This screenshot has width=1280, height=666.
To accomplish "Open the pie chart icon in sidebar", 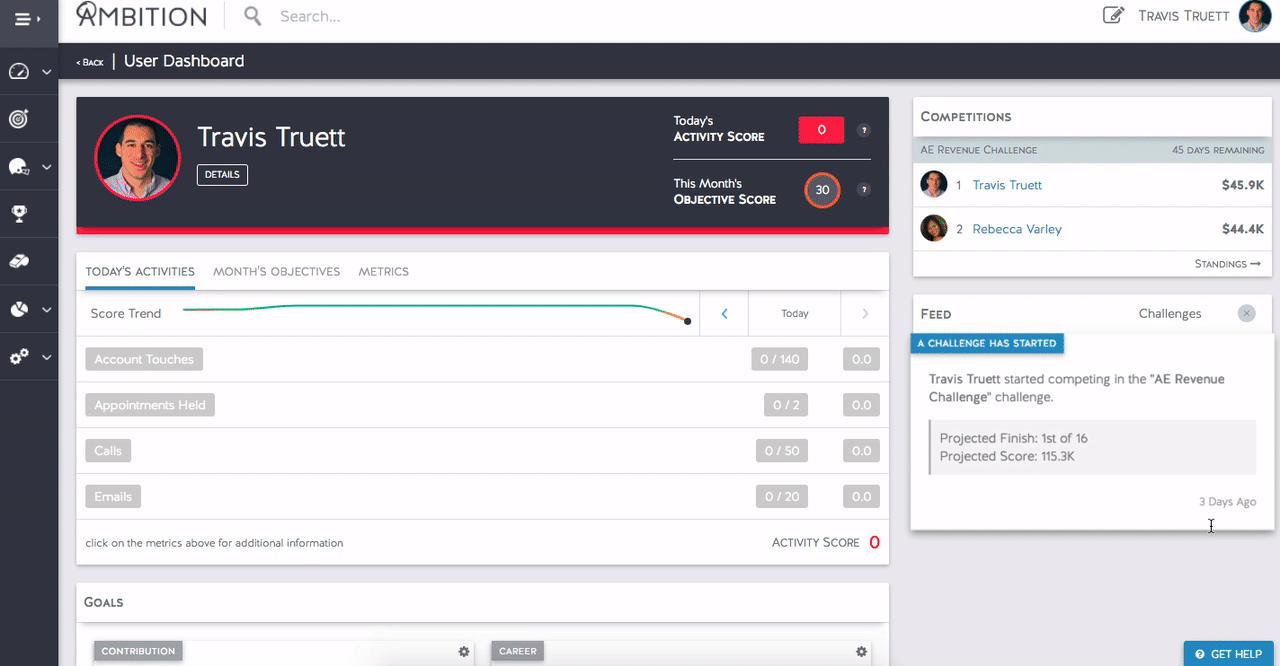I will pyautogui.click(x=19, y=310).
